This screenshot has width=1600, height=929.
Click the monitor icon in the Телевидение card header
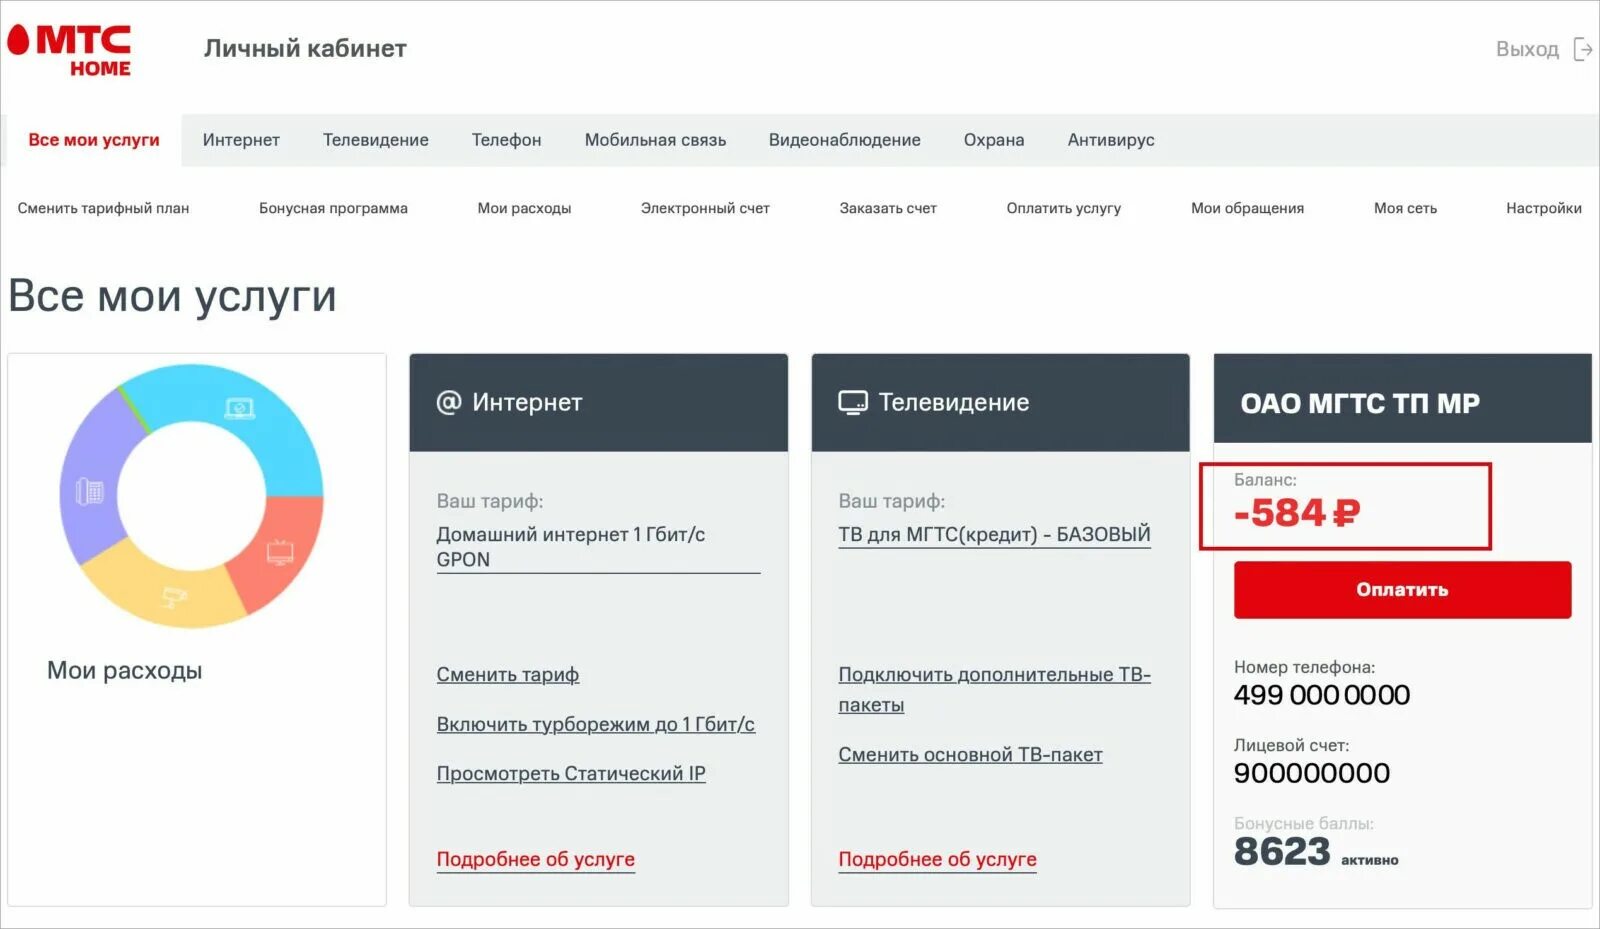click(853, 402)
